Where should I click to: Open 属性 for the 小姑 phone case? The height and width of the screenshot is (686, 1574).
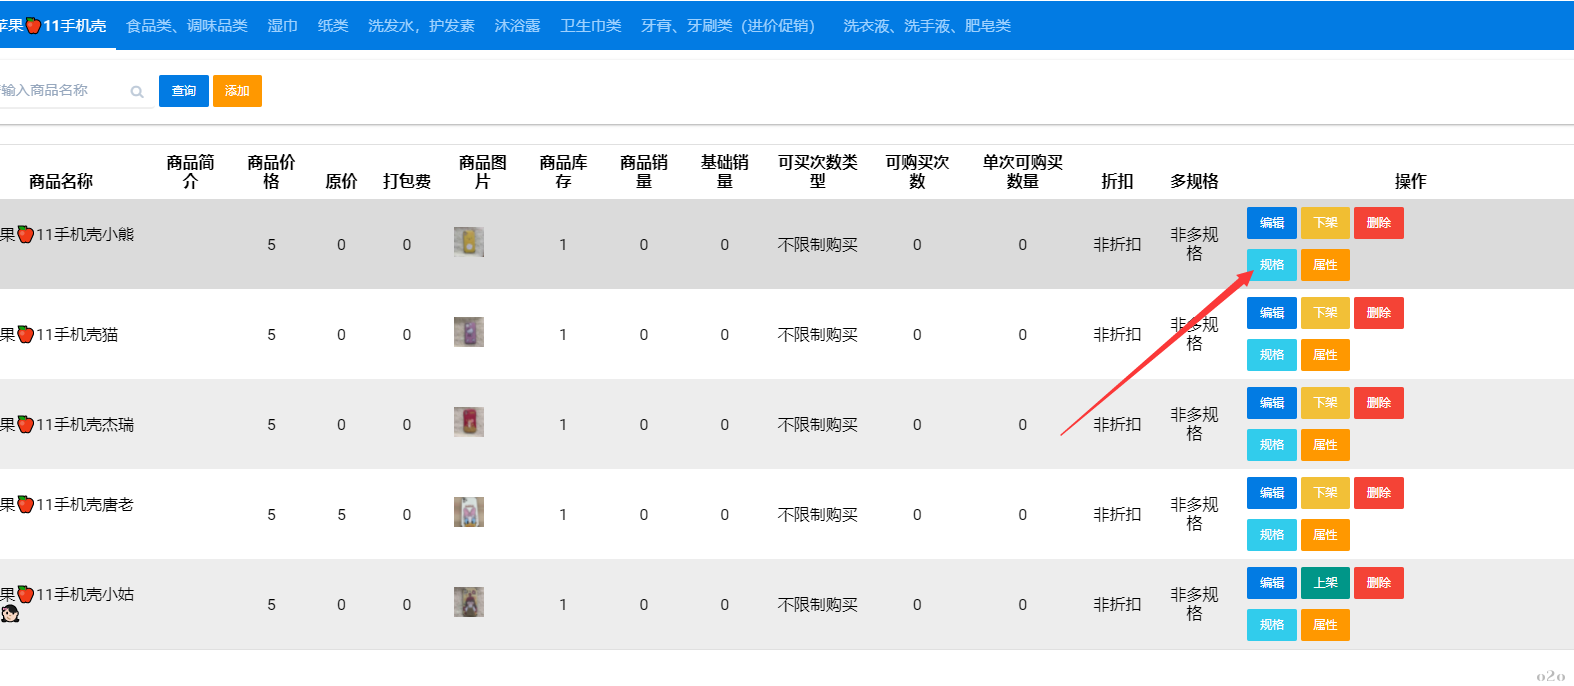click(x=1325, y=625)
